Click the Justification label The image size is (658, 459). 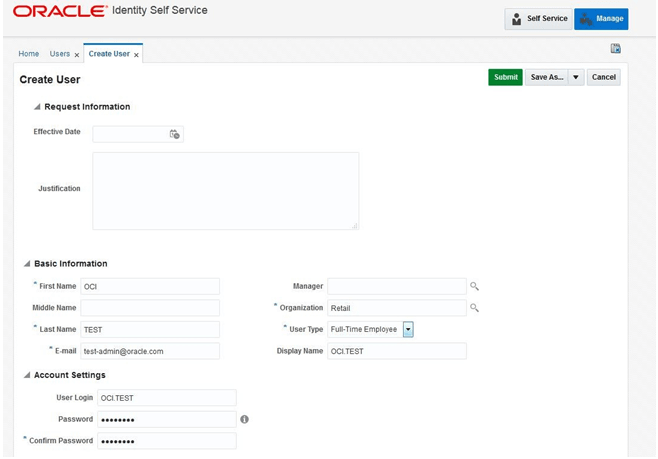click(59, 189)
